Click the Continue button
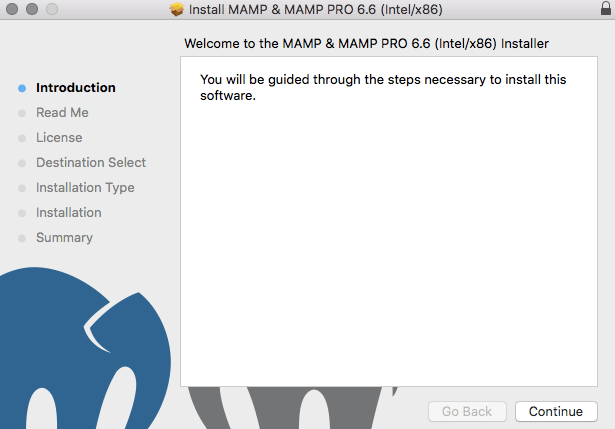The width and height of the screenshot is (615, 429). (x=555, y=411)
